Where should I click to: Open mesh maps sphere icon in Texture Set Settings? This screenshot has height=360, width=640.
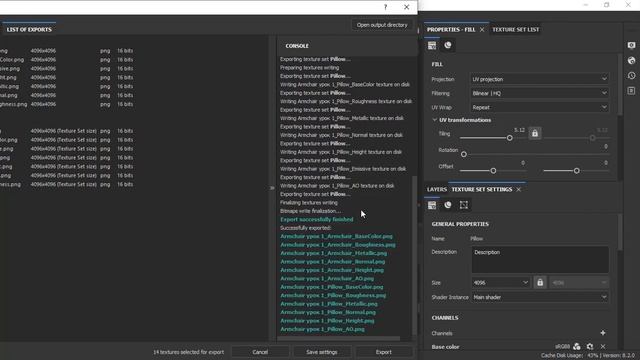(x=448, y=205)
